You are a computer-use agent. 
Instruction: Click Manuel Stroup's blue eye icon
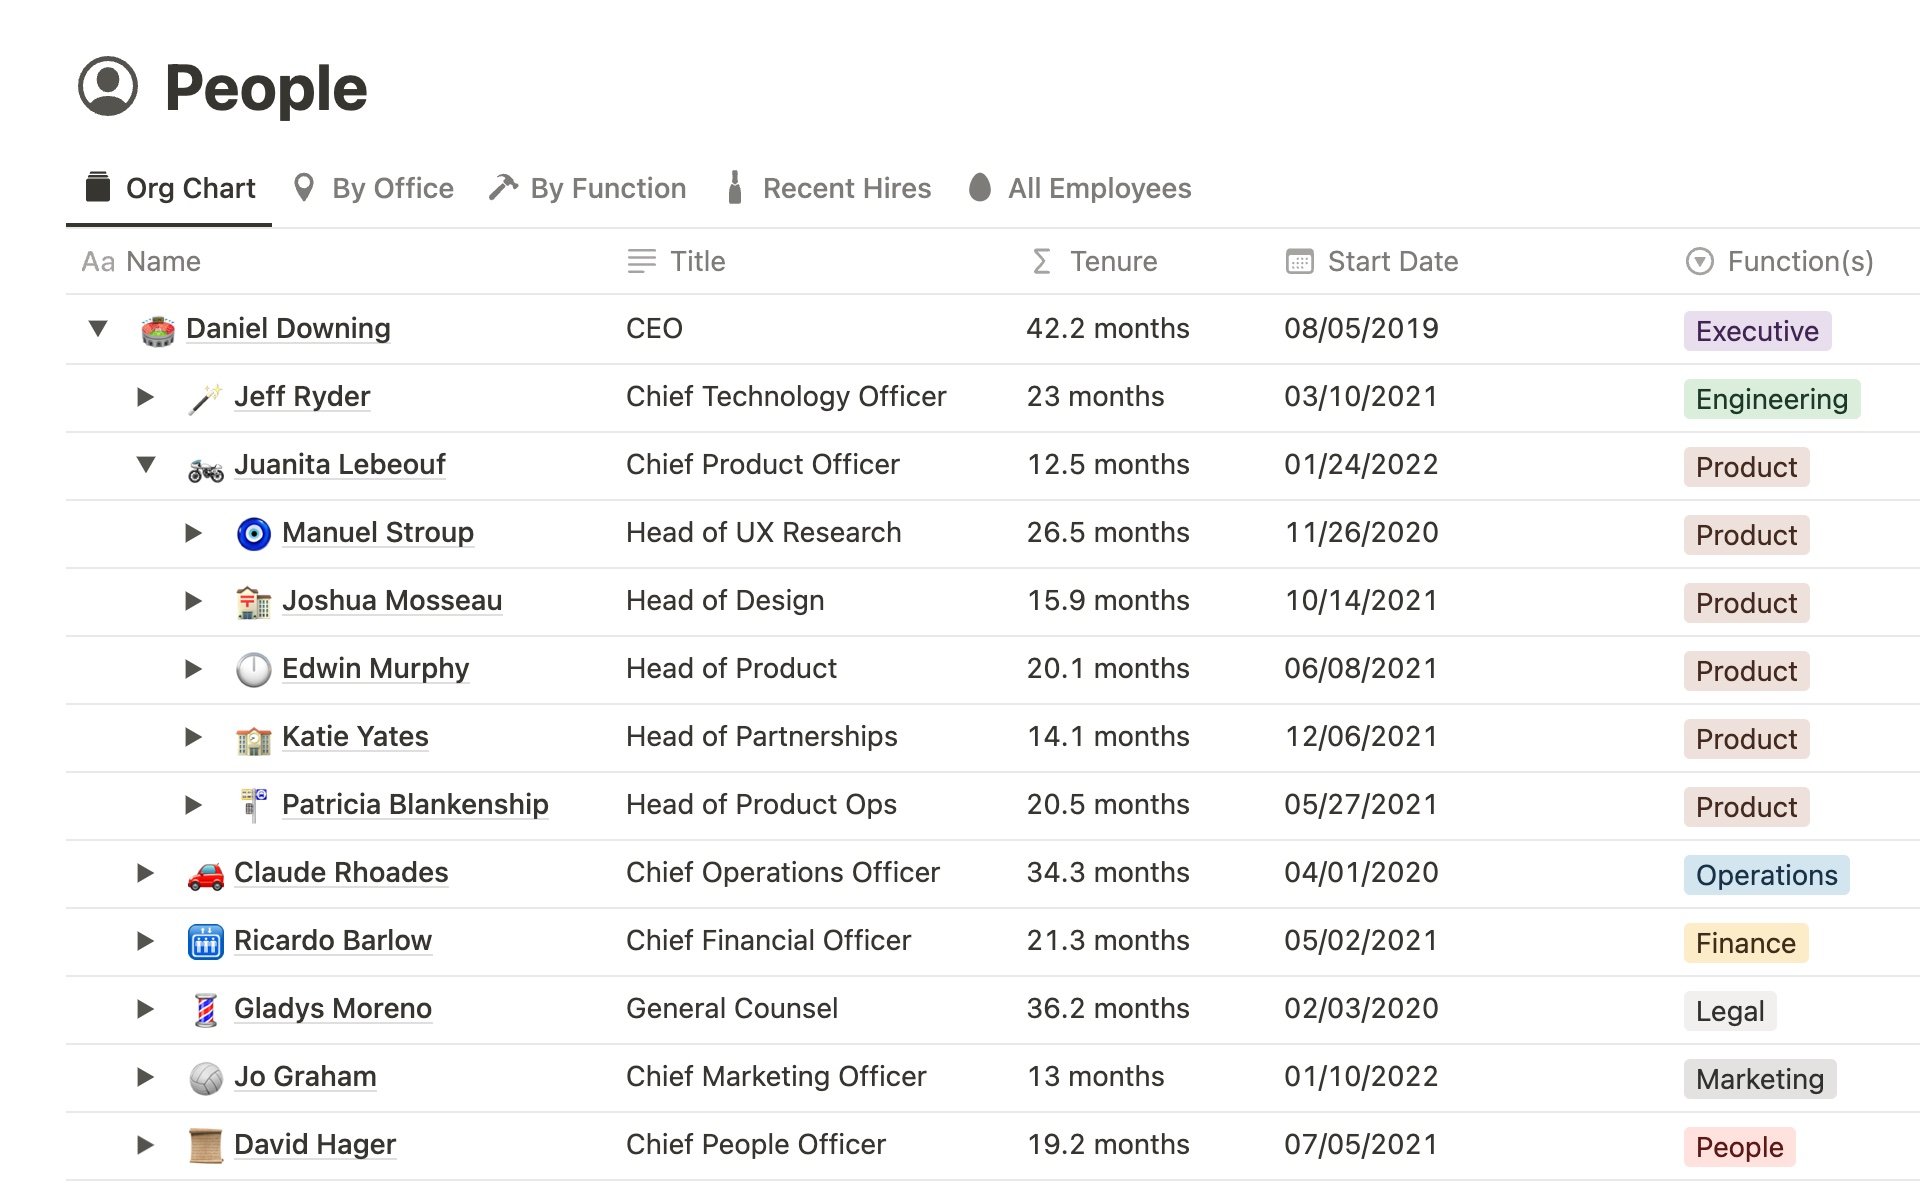coord(254,534)
